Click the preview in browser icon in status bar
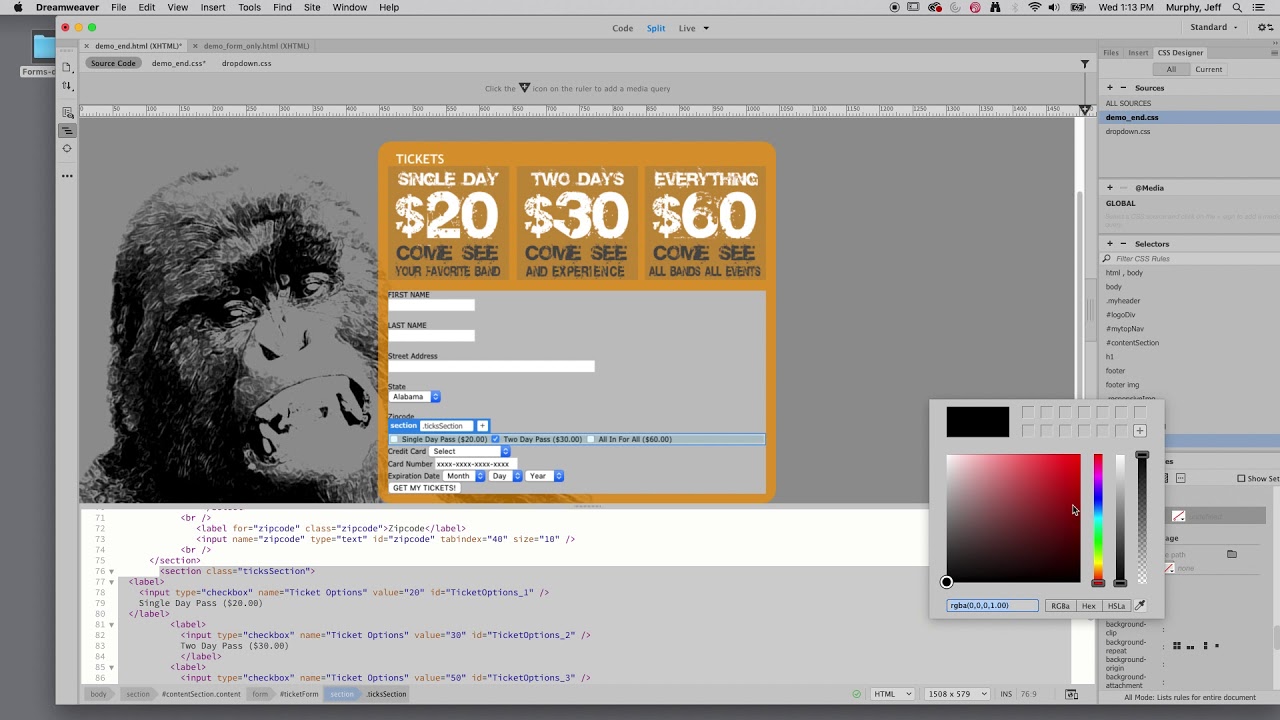This screenshot has width=1280, height=720. [1071, 694]
